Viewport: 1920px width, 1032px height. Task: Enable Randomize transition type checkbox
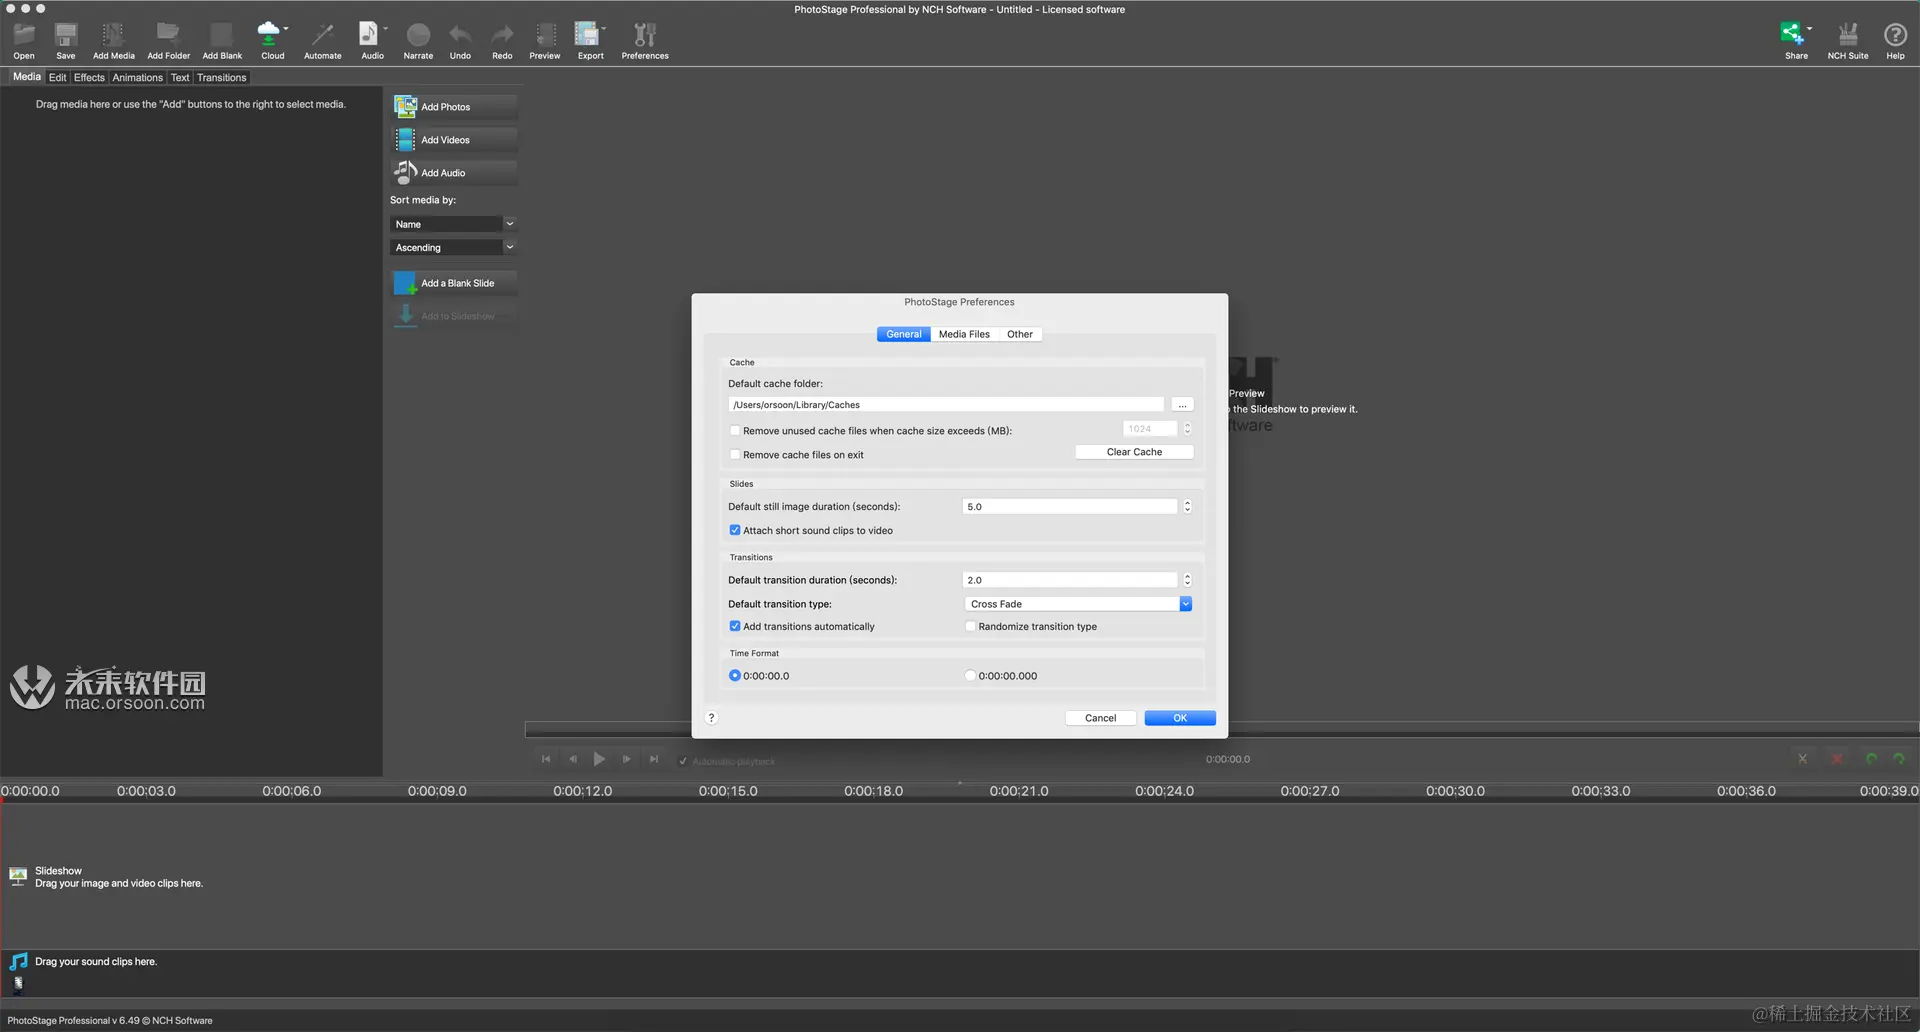click(x=970, y=627)
